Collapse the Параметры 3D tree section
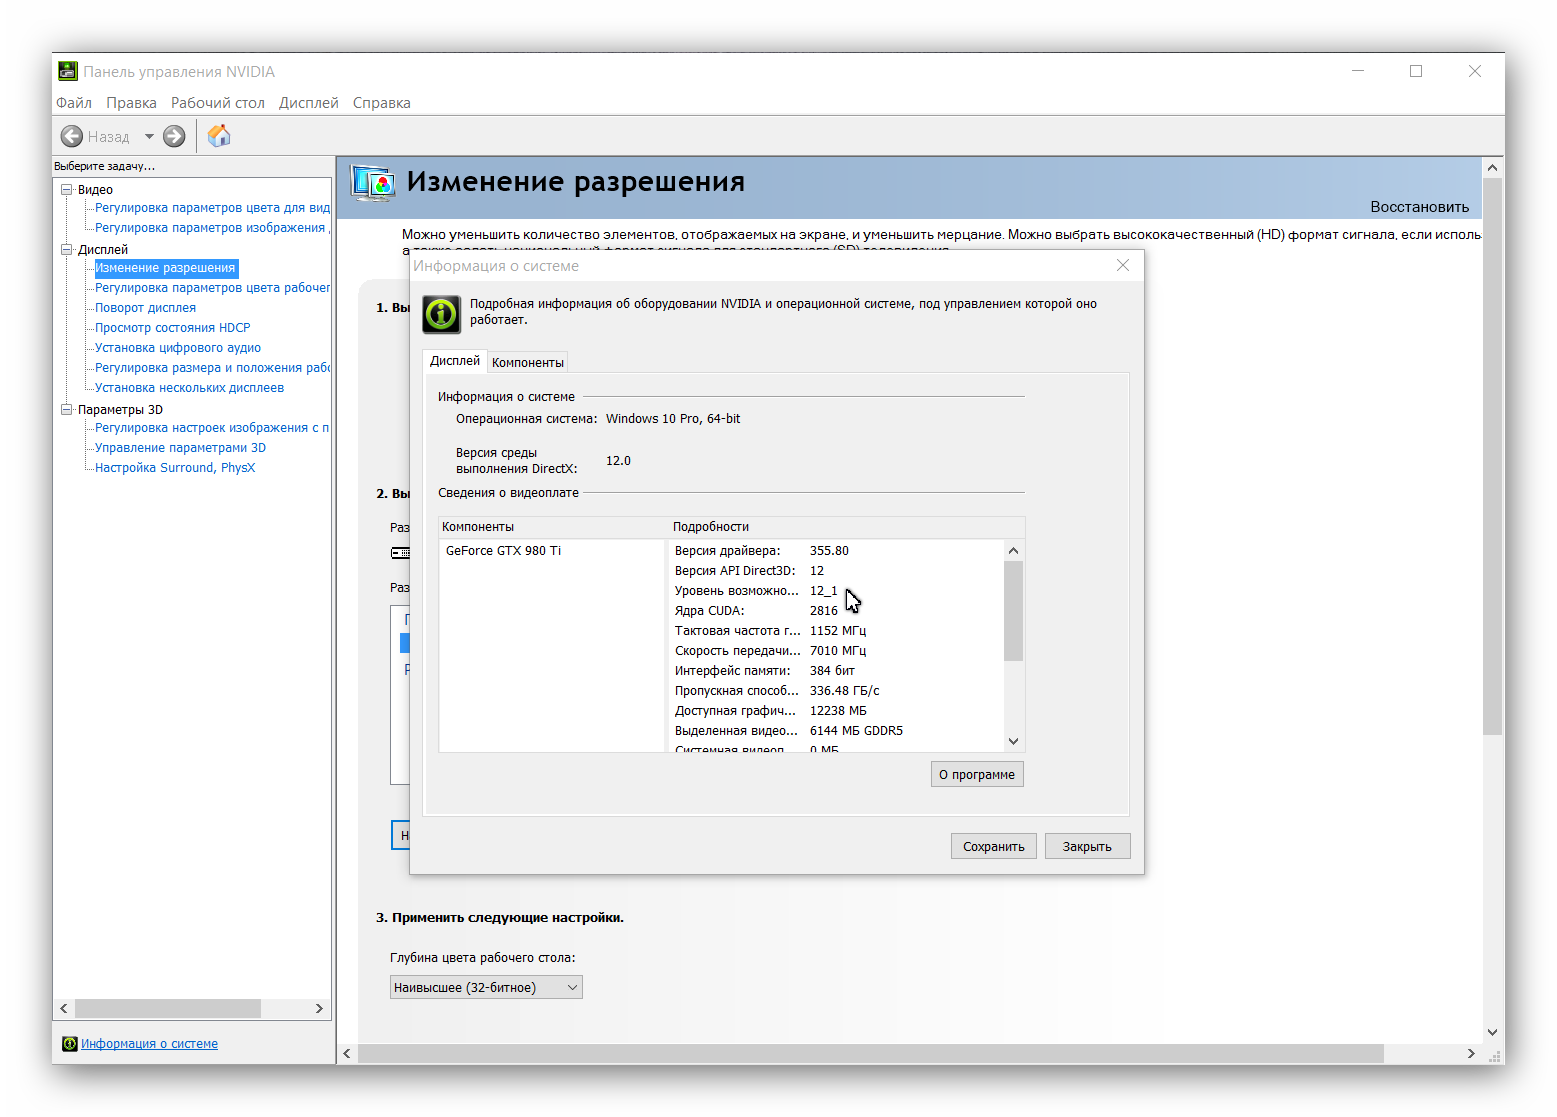Viewport: 1557px width, 1117px height. (67, 409)
